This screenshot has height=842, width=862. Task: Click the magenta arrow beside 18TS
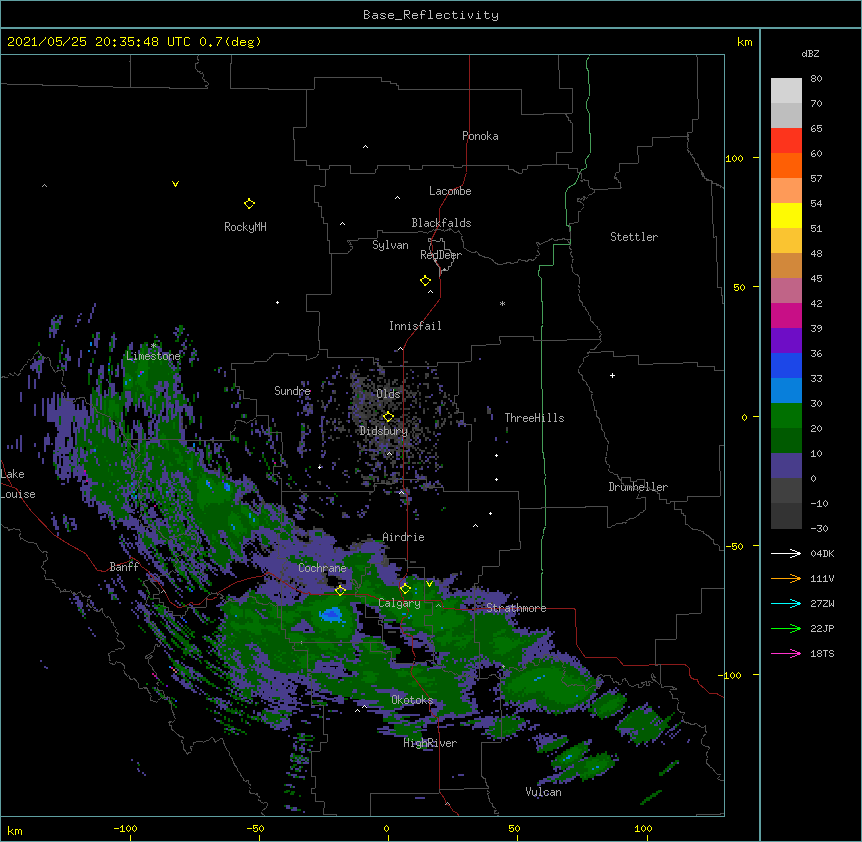[786, 653]
